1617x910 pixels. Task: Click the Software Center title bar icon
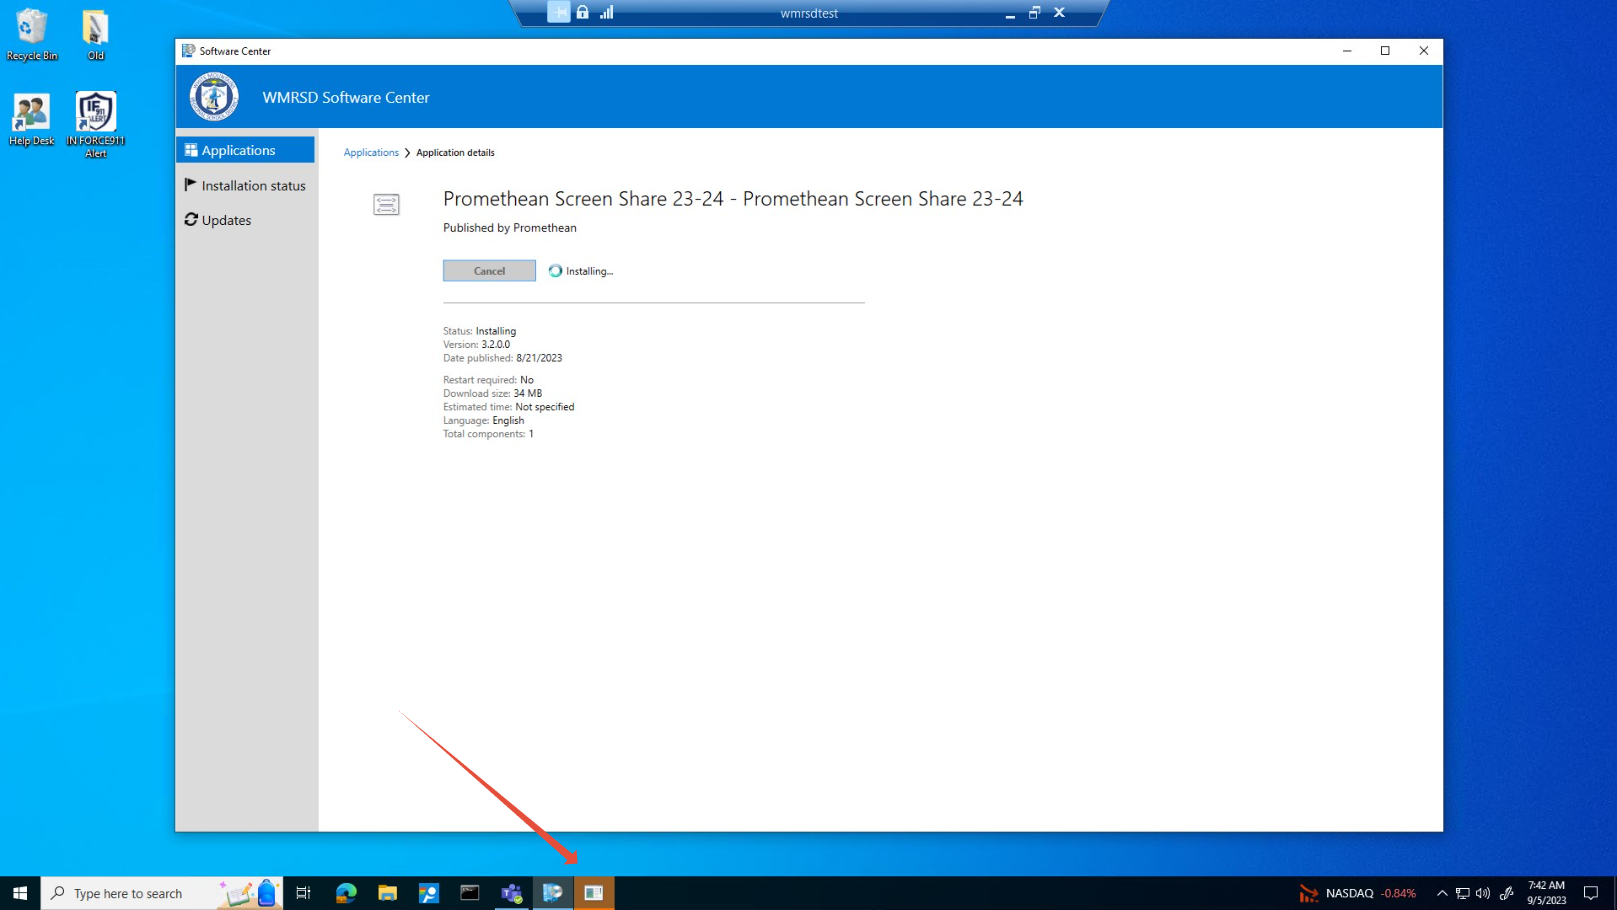click(188, 51)
